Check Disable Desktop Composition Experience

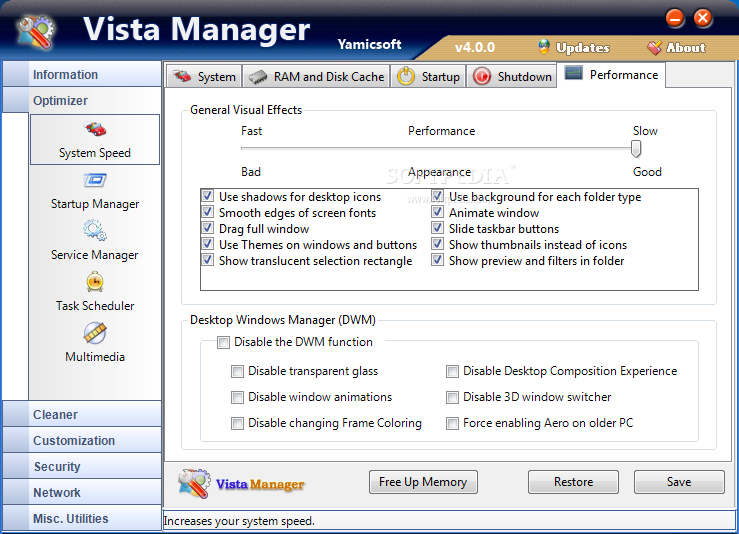(x=452, y=371)
